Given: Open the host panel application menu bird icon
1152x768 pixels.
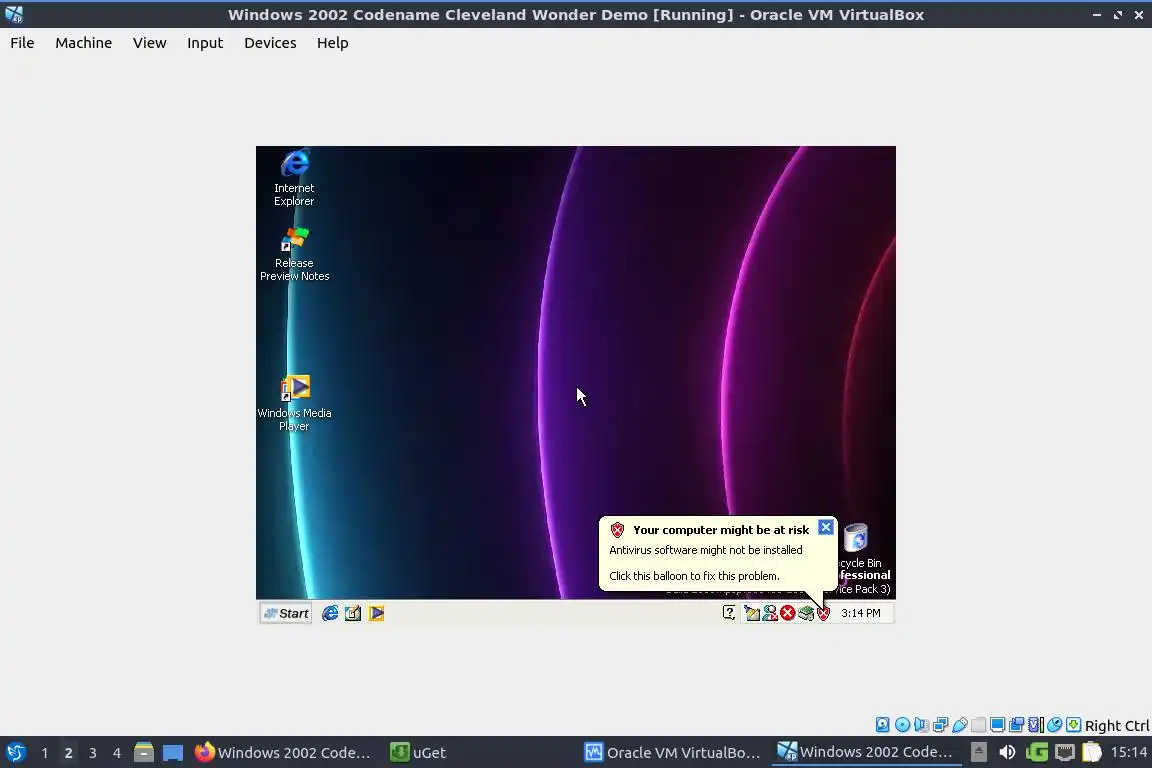Looking at the screenshot, I should [x=15, y=753].
